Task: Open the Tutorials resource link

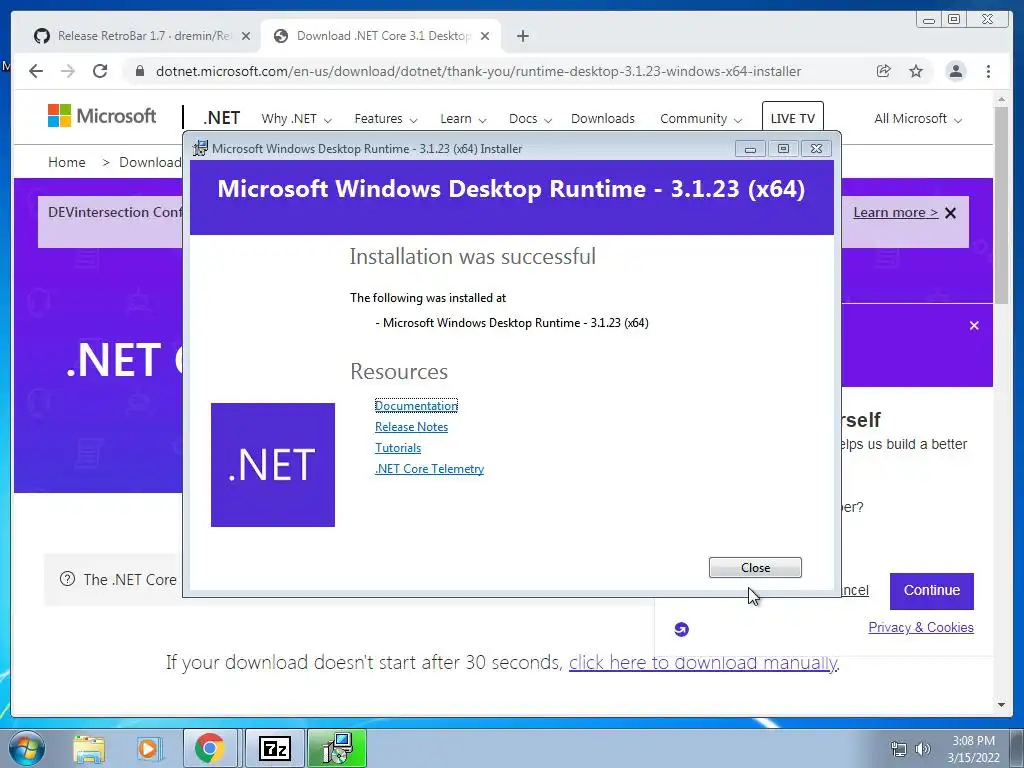Action: (x=398, y=447)
